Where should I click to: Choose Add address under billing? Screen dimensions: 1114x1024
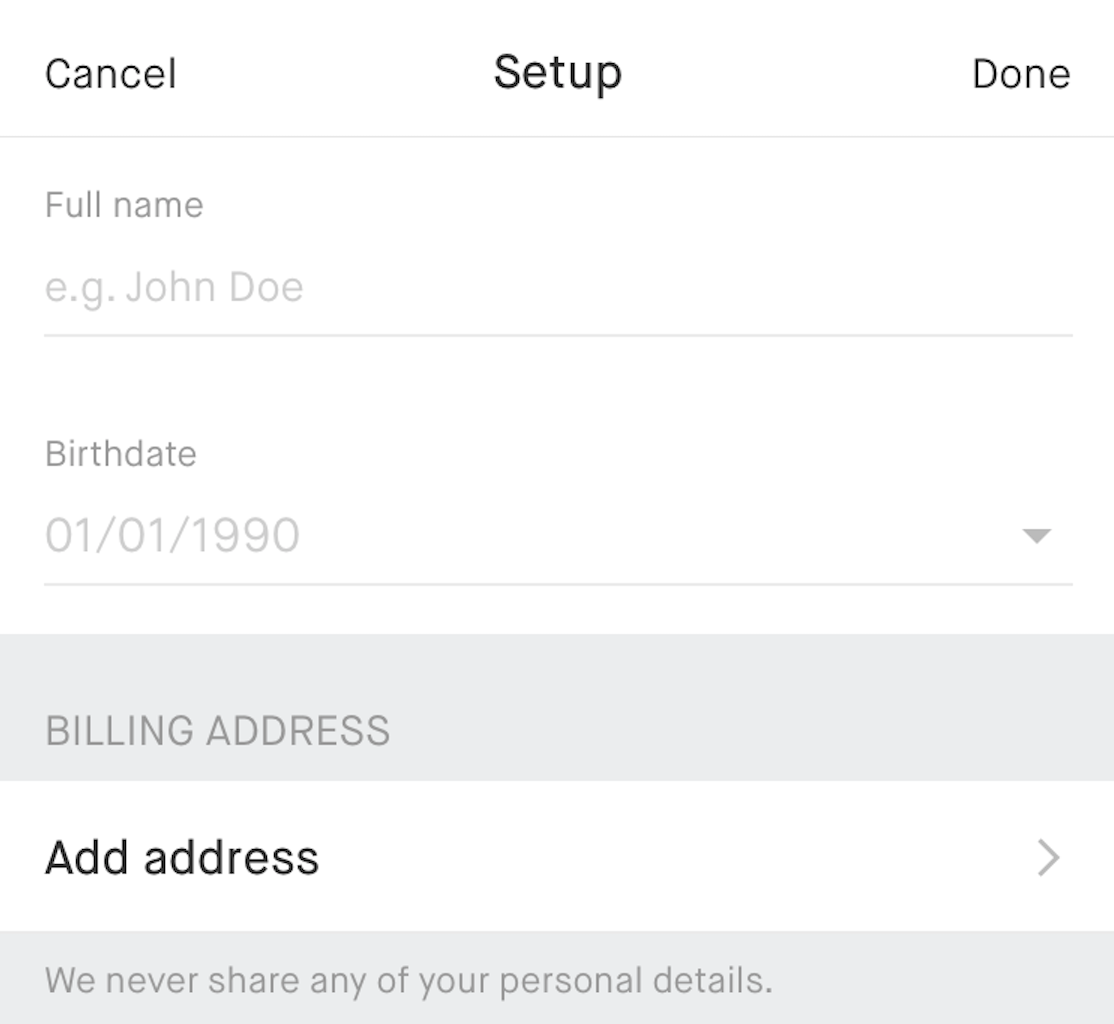point(180,858)
